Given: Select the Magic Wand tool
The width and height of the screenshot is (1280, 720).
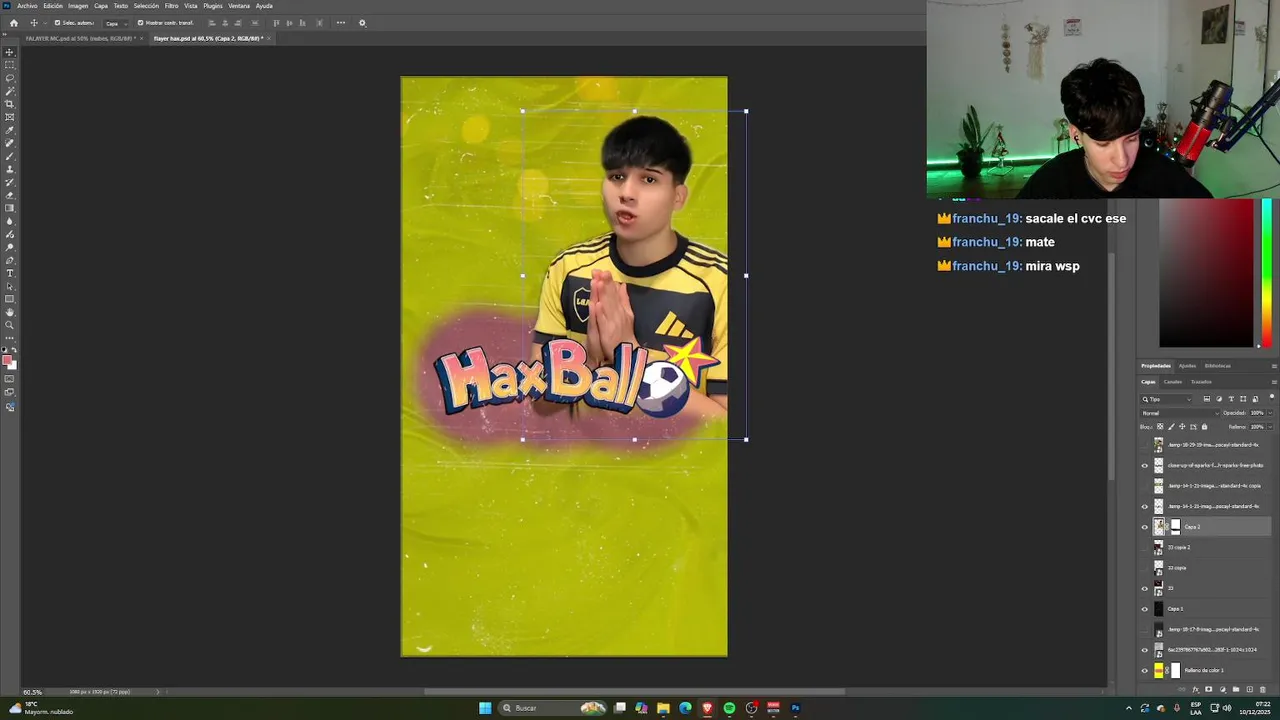Looking at the screenshot, I should coord(10,91).
